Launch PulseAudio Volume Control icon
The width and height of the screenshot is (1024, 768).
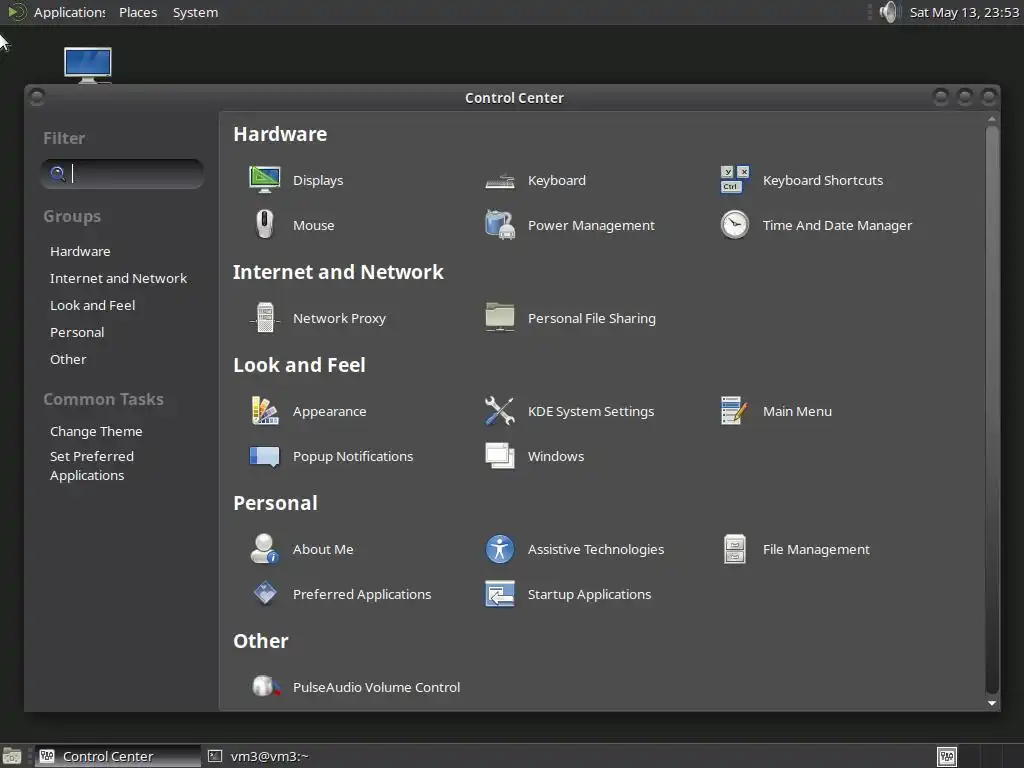click(266, 686)
